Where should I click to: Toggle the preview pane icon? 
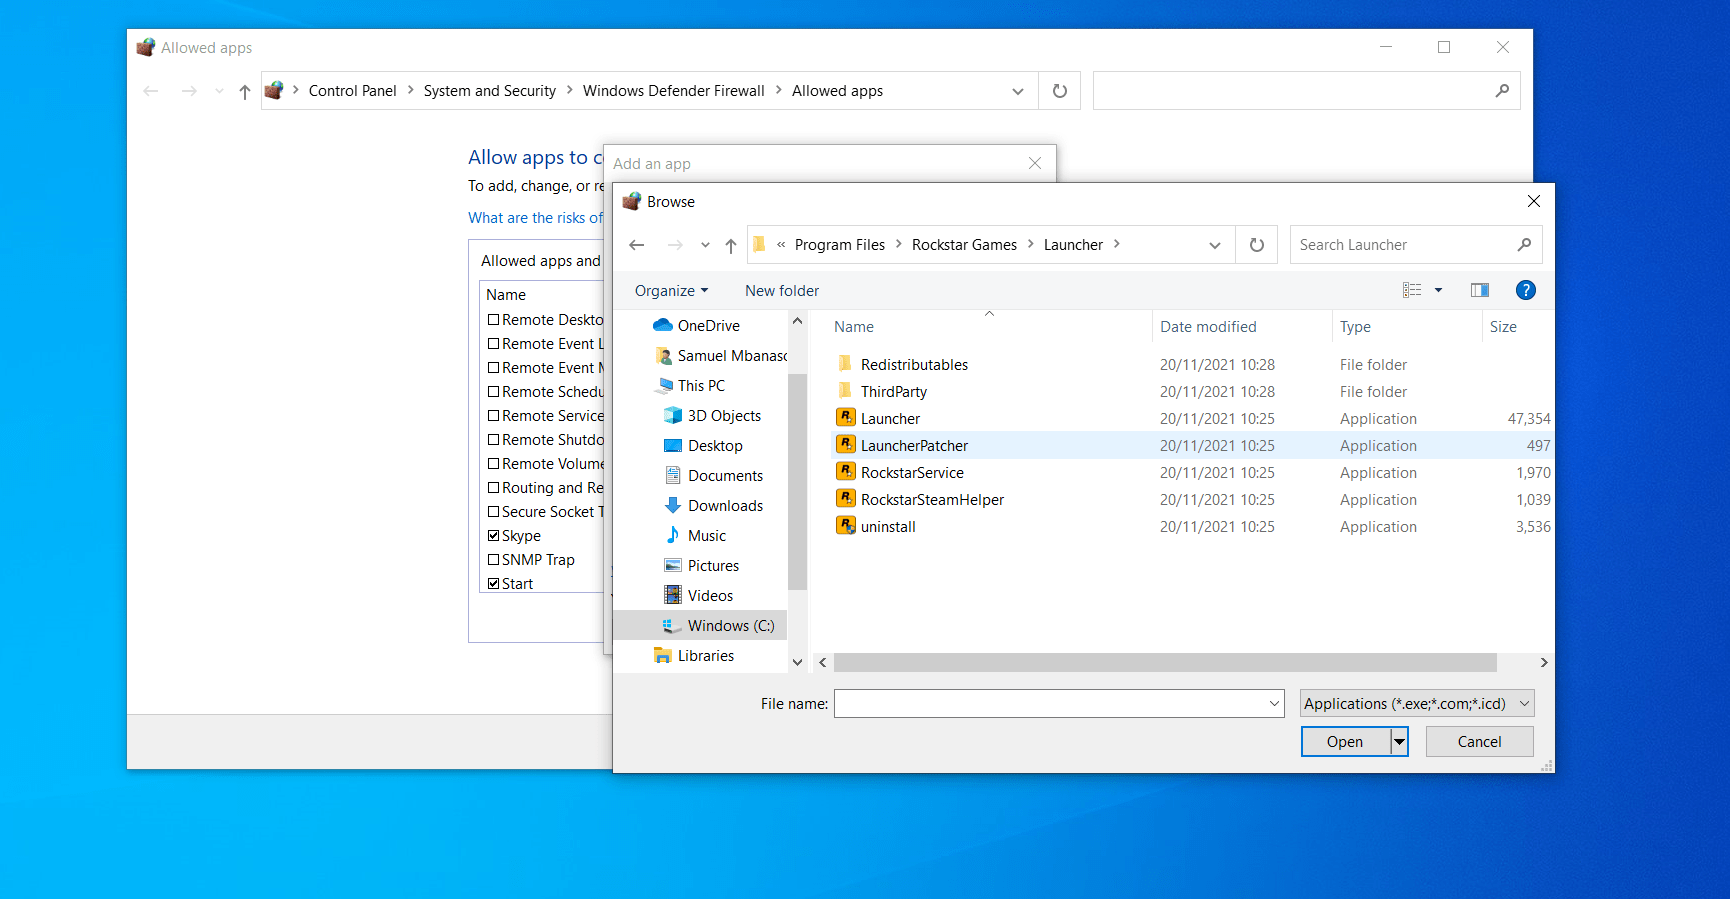[1479, 290]
